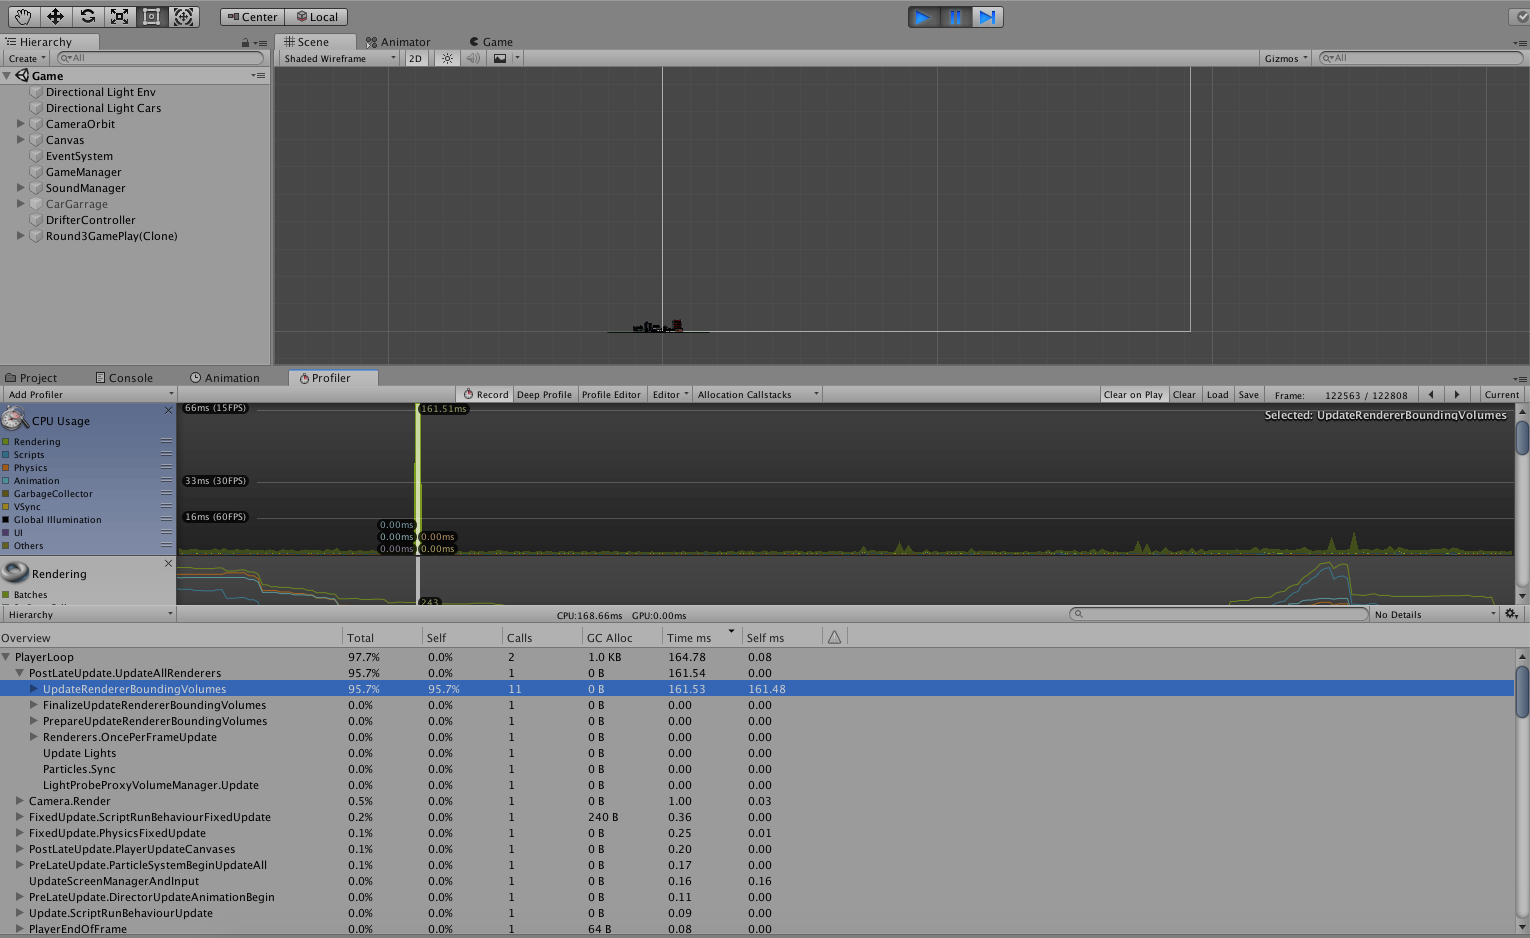Screen dimensions: 1530x938
Task: Click the Scene view search field
Action: [1420, 58]
